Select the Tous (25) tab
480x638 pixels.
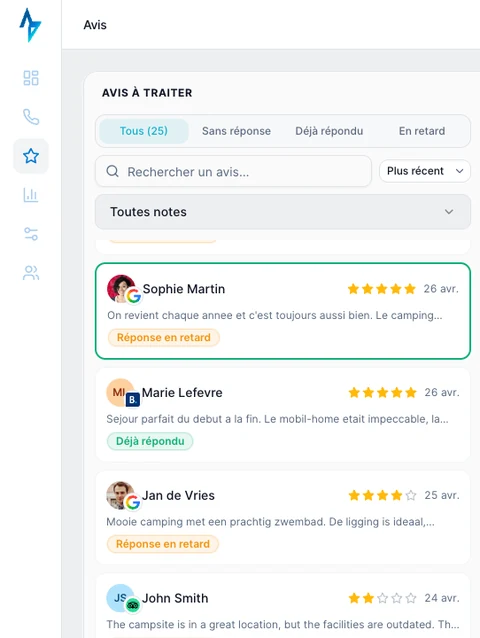tap(144, 131)
